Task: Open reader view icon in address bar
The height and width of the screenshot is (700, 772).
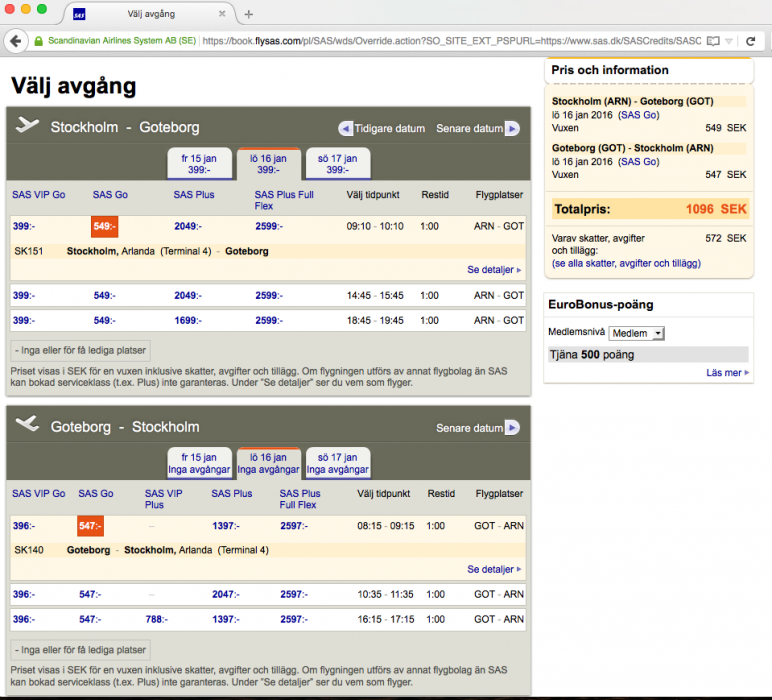Action: point(713,41)
